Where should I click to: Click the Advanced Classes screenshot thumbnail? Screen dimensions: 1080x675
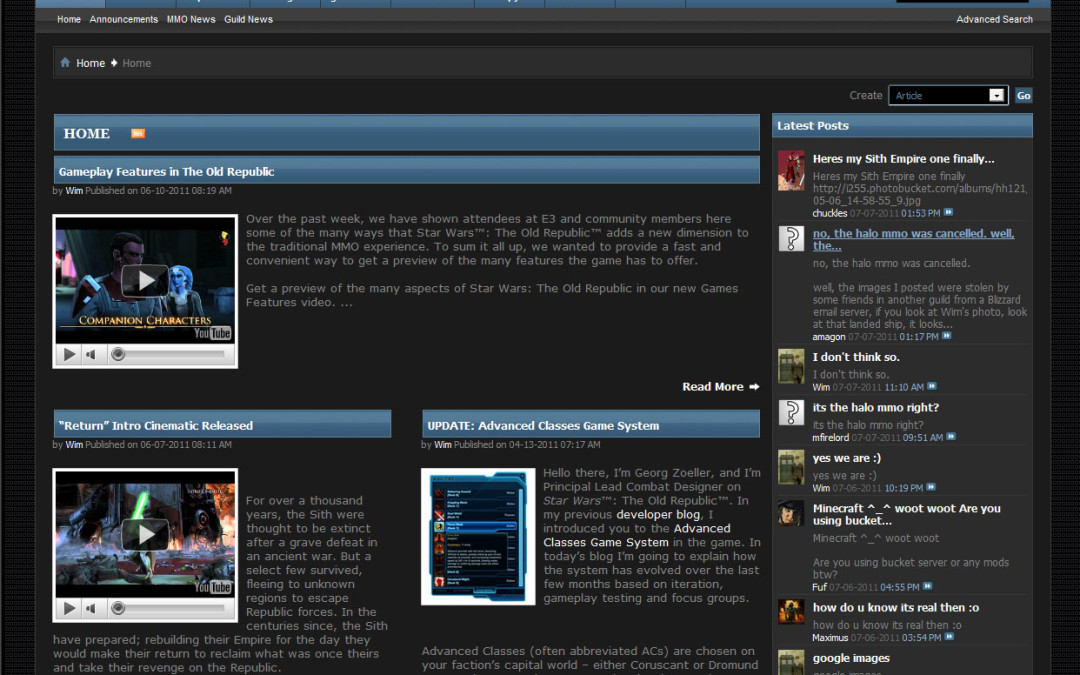[478, 537]
